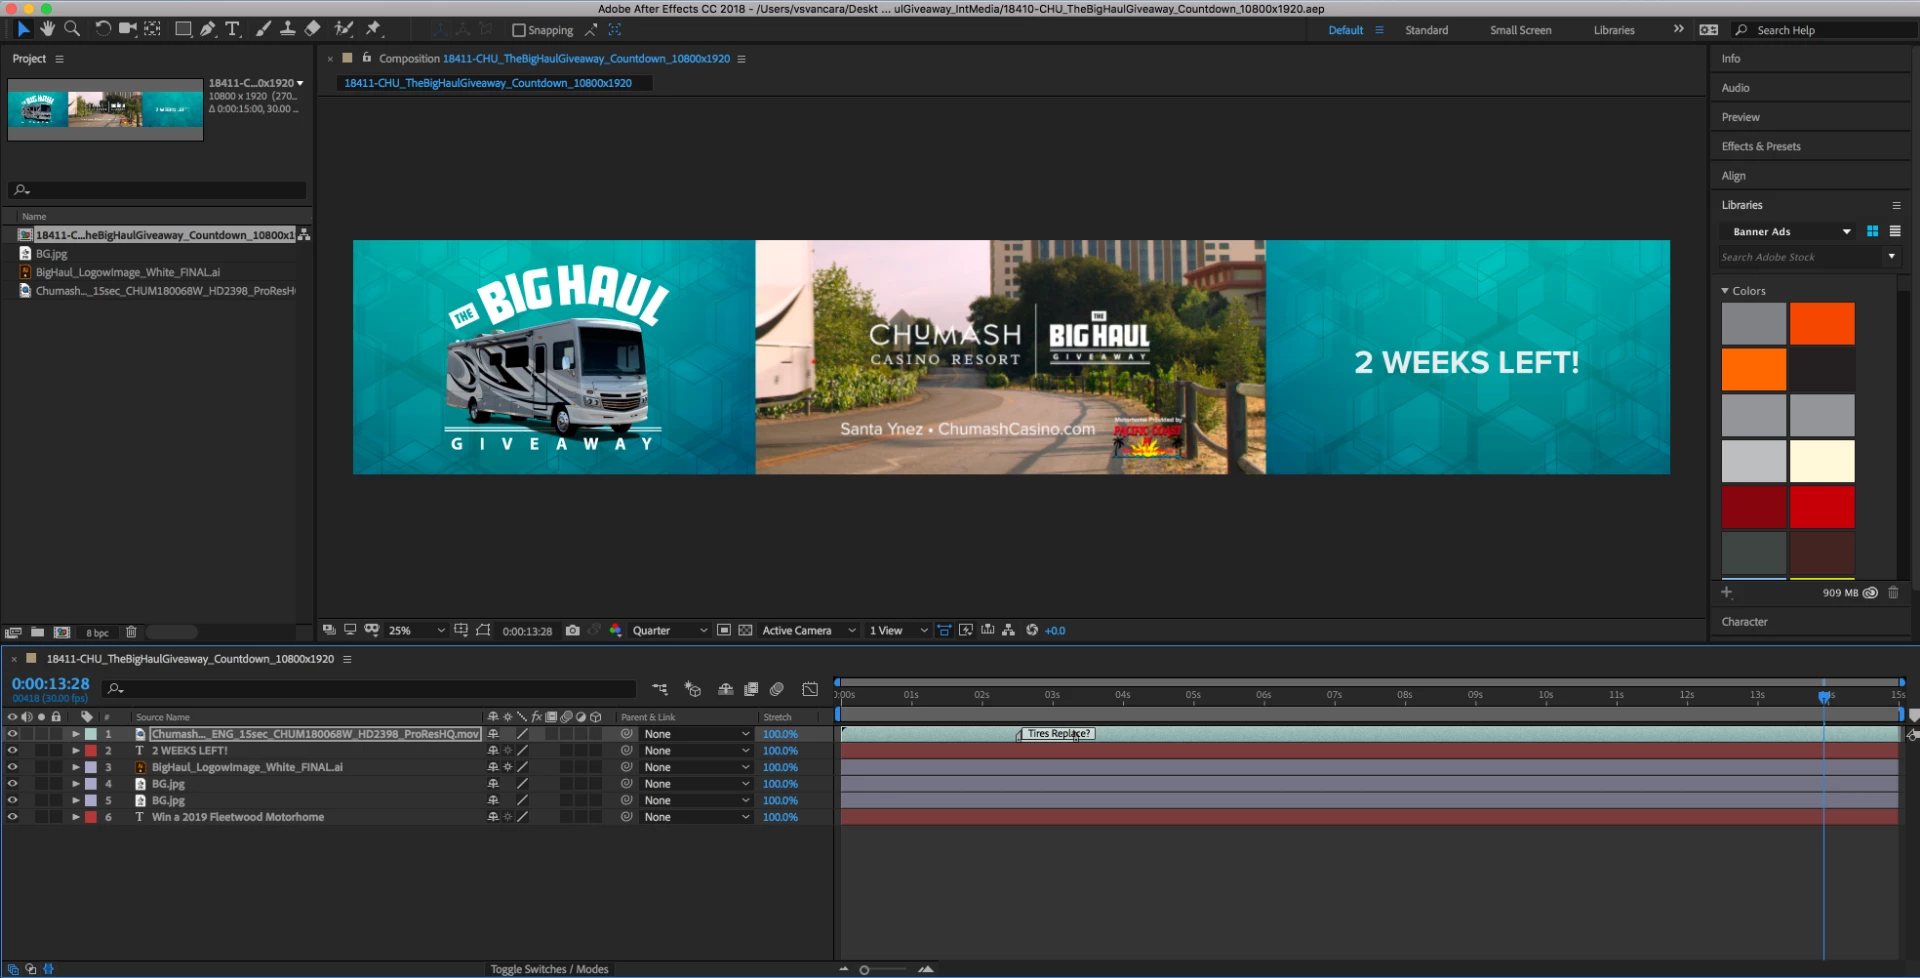Select the Horizontal Type tool
The height and width of the screenshot is (978, 1920).
click(233, 29)
